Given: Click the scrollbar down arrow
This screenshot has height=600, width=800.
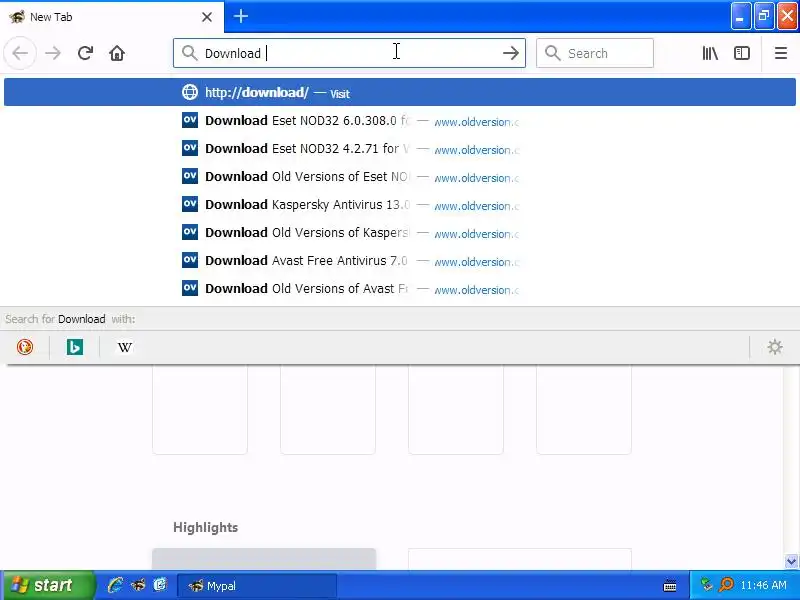Looking at the screenshot, I should click(x=791, y=561).
